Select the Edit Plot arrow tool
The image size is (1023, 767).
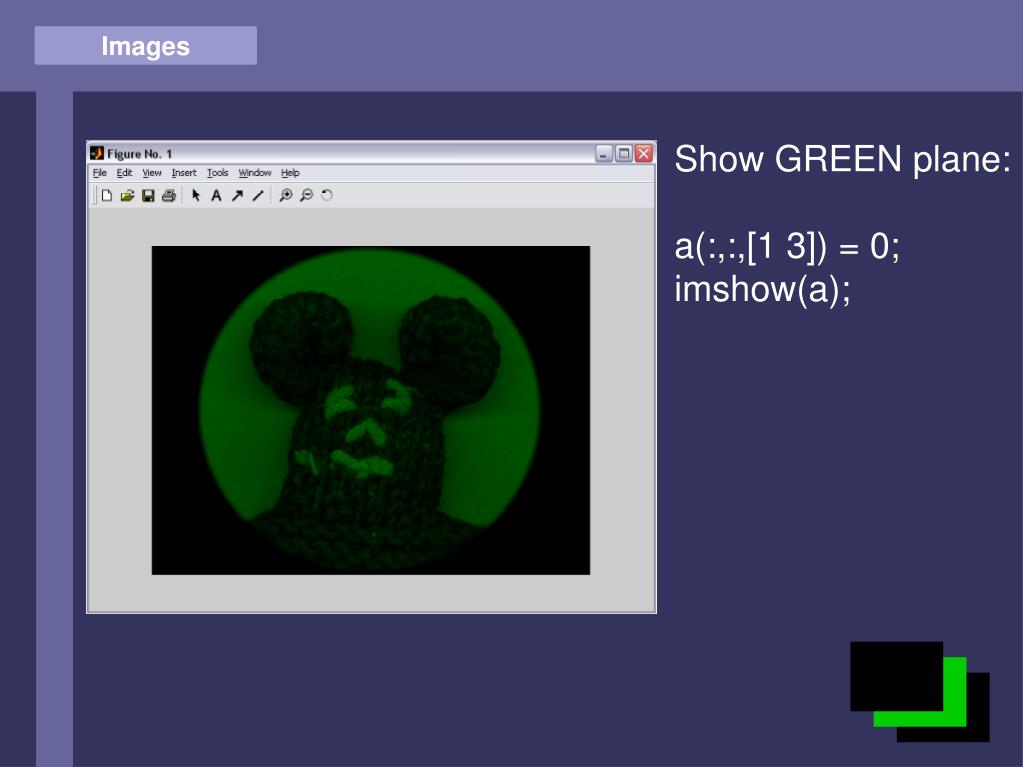click(196, 195)
